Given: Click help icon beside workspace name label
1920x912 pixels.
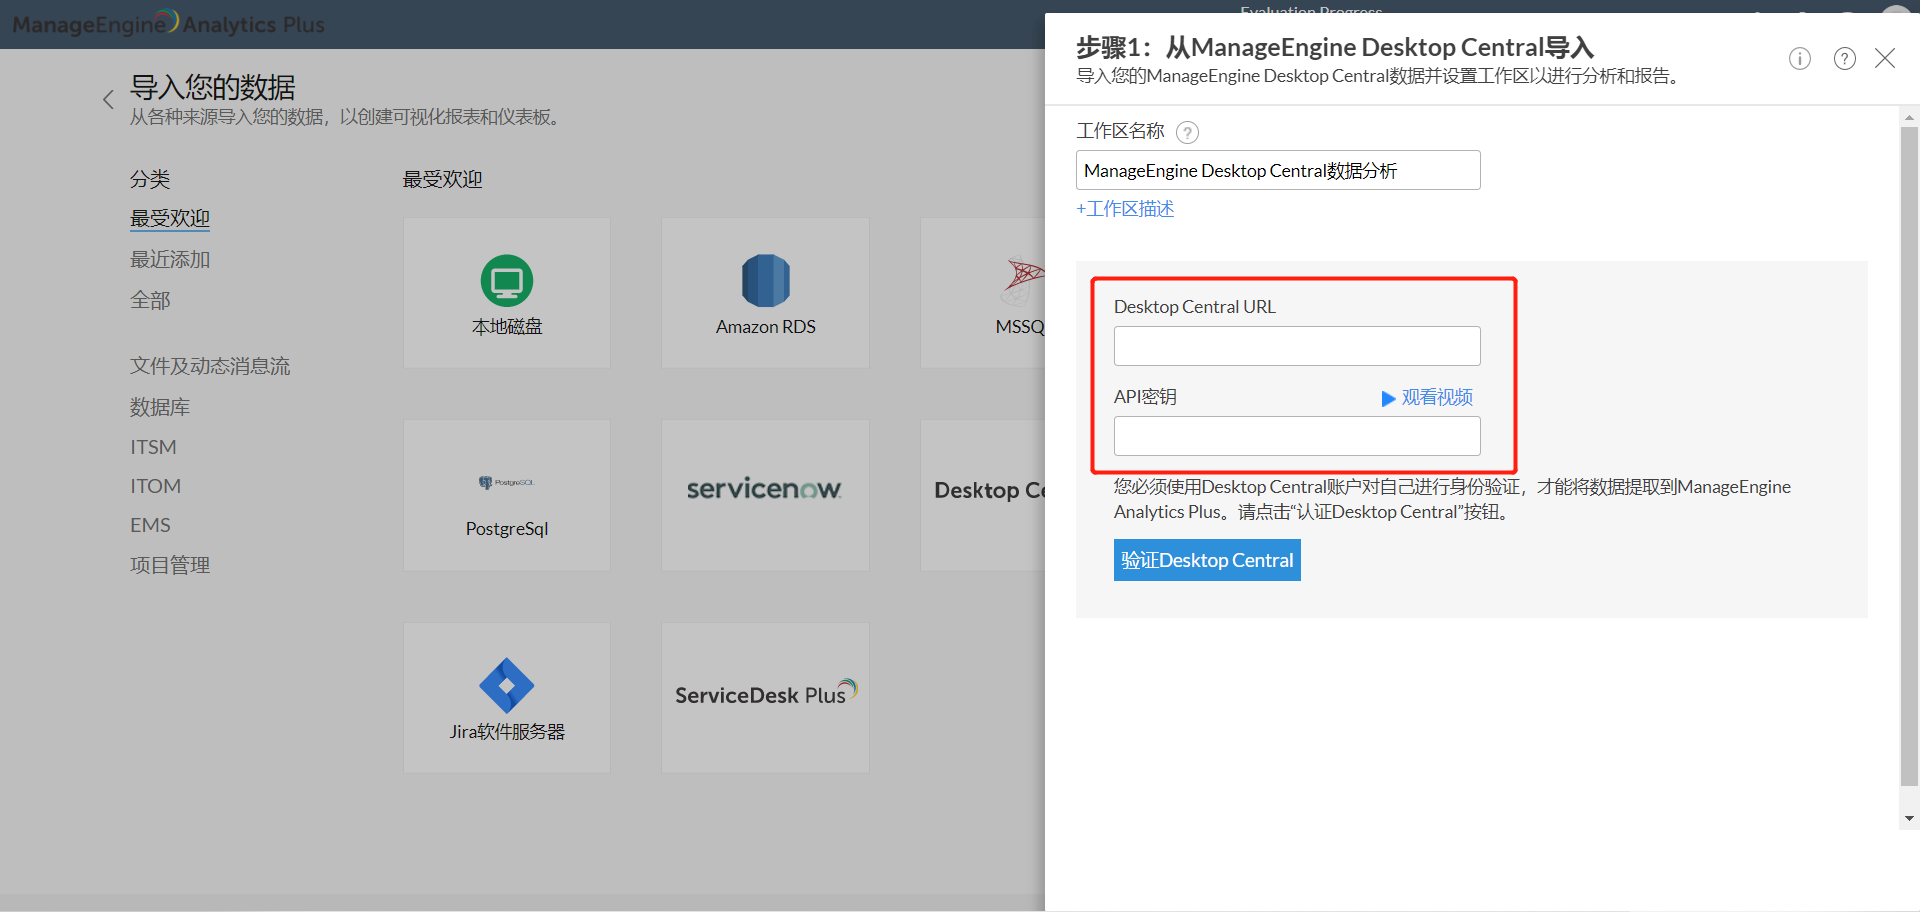Looking at the screenshot, I should tap(1187, 132).
